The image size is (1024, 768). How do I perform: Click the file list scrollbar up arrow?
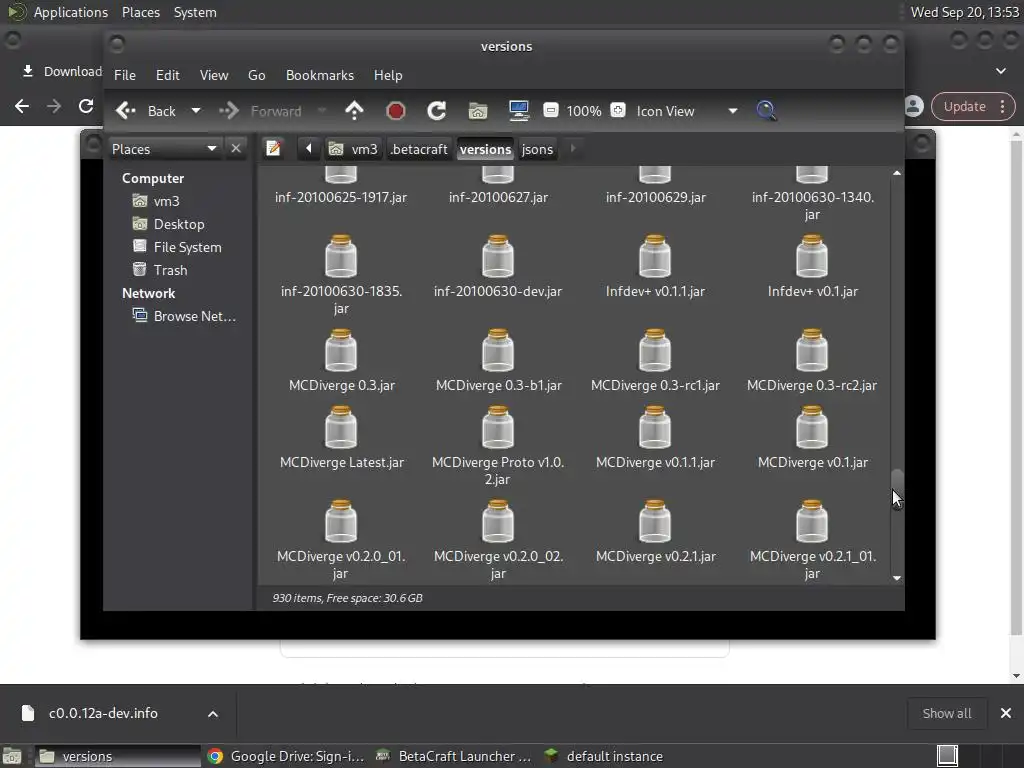(x=897, y=173)
